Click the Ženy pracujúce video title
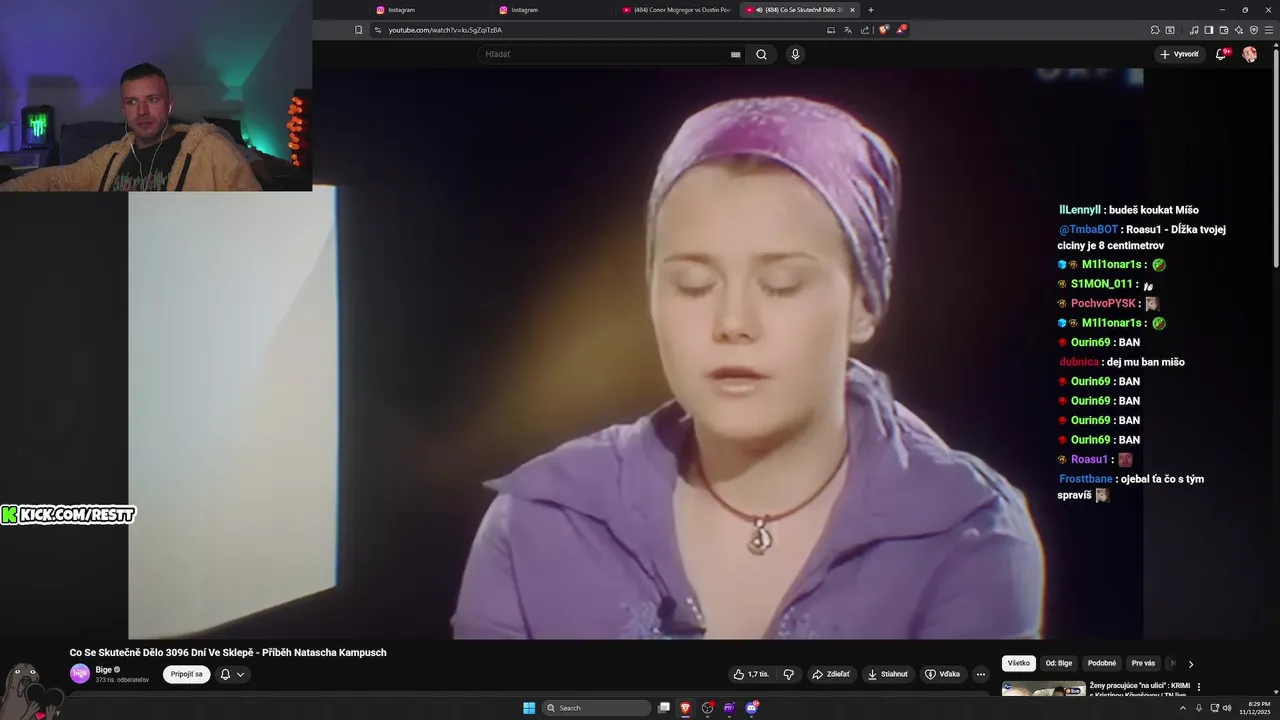Image resolution: width=1280 pixels, height=720 pixels. click(x=1139, y=689)
